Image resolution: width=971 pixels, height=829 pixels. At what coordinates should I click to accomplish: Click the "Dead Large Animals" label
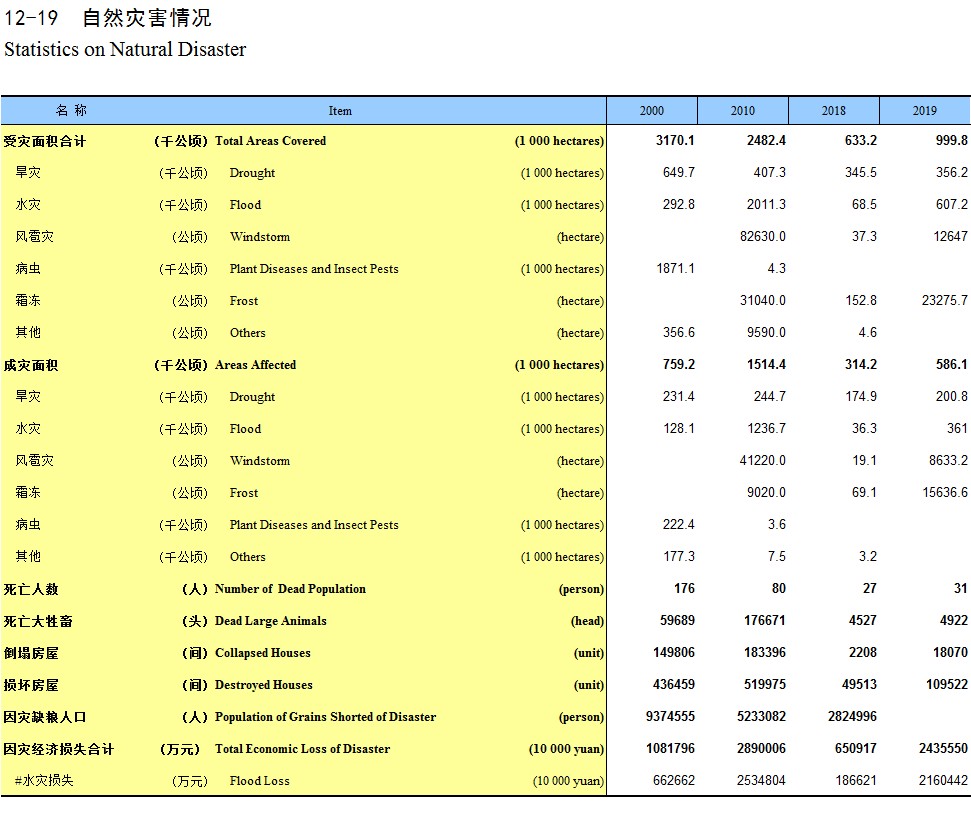(271, 621)
